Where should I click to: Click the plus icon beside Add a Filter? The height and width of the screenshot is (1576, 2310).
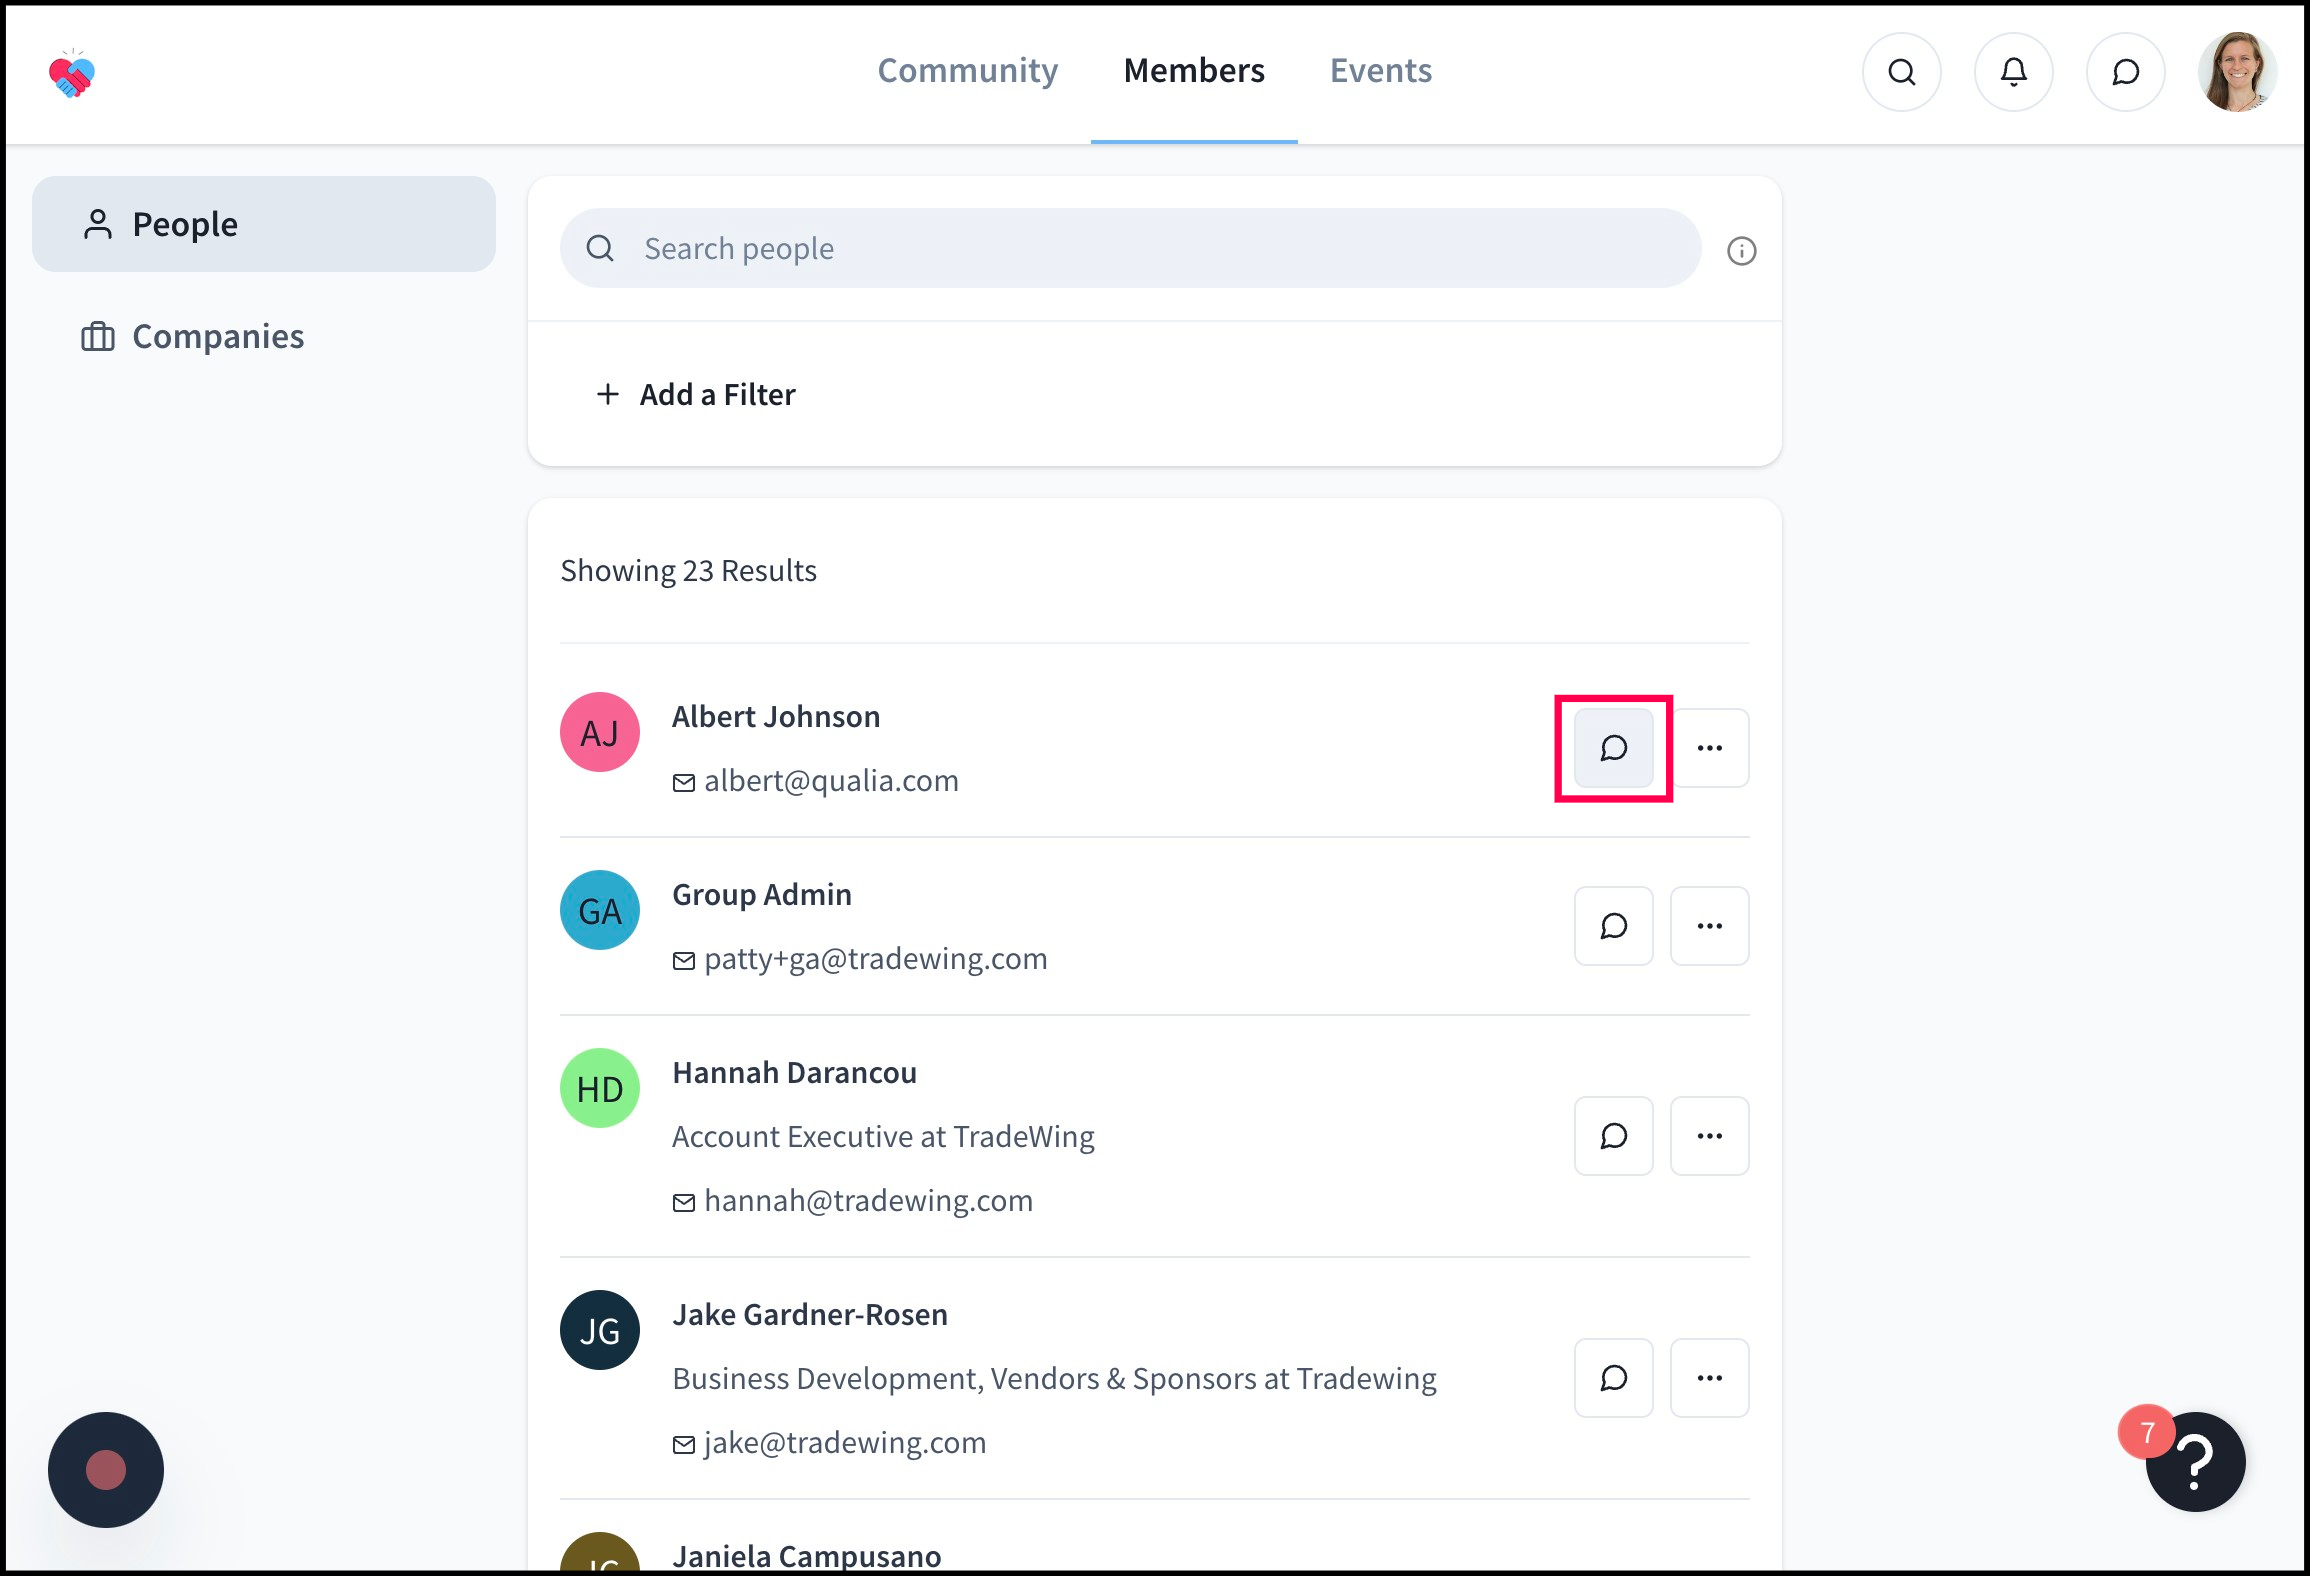coord(607,394)
